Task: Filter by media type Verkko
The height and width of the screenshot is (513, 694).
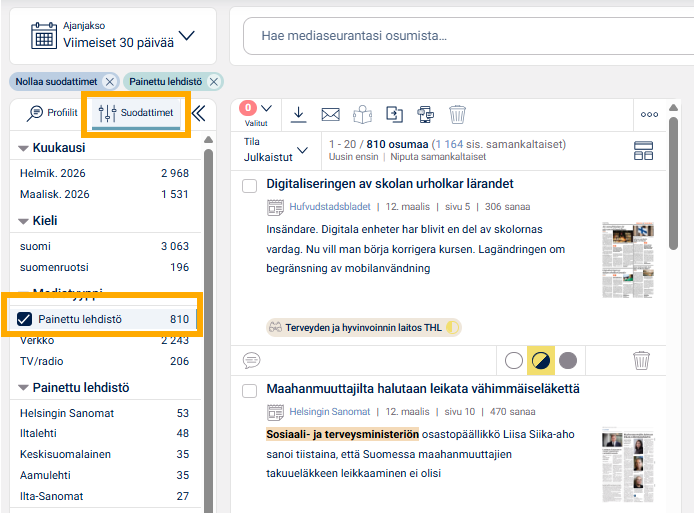Action: 104,340
